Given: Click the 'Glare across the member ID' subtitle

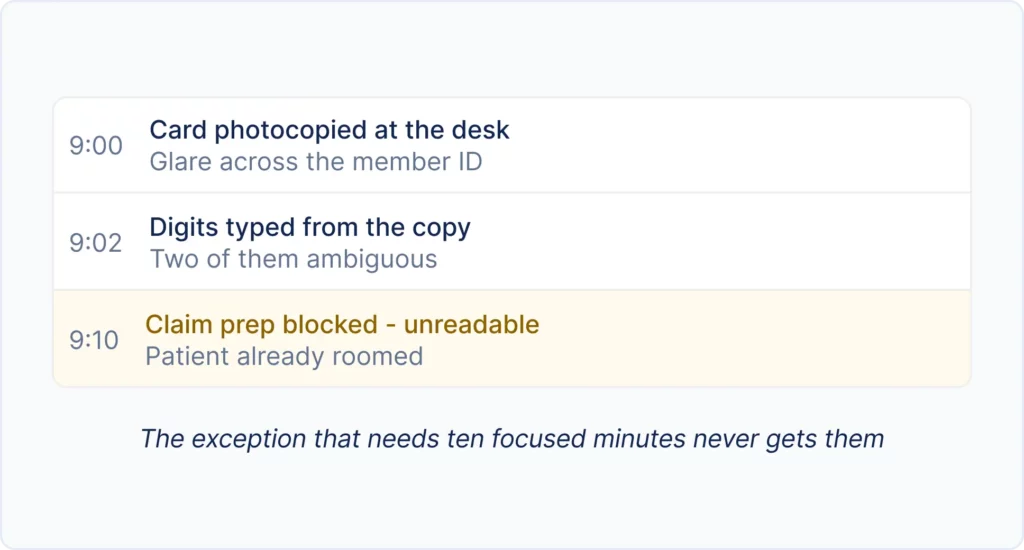Looking at the screenshot, I should [x=316, y=161].
